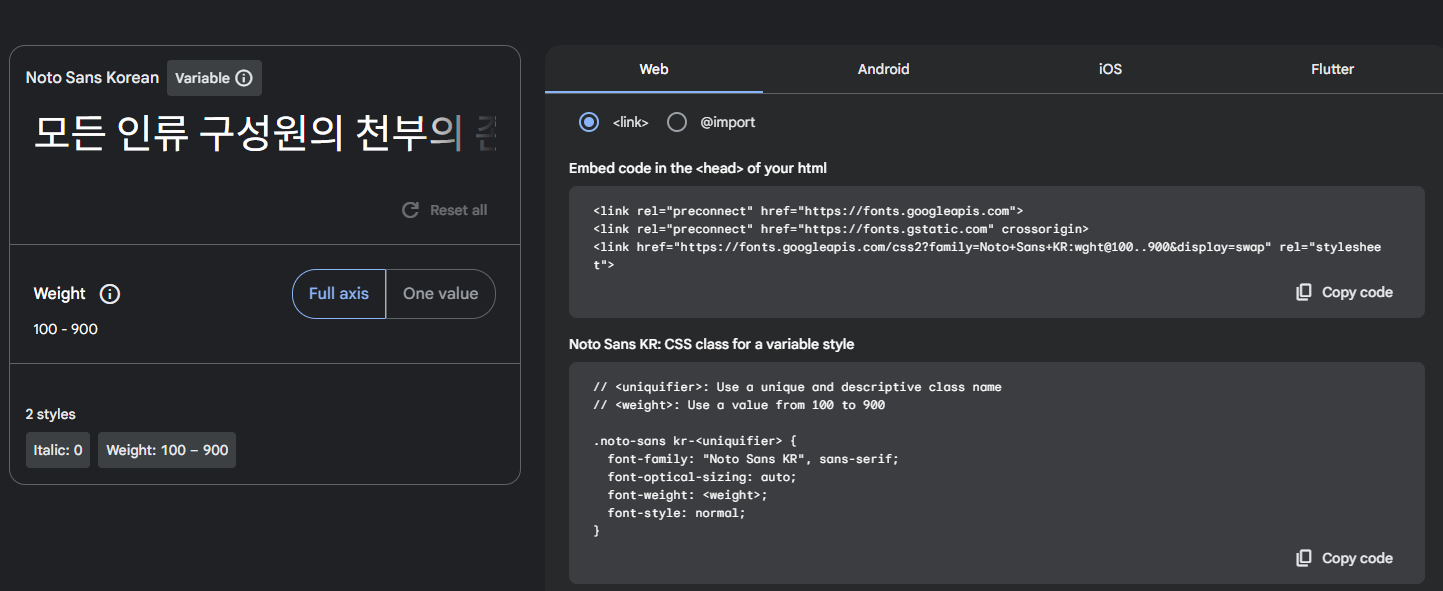Image resolution: width=1443 pixels, height=591 pixels.
Task: Click the fonts.gstatic.com crossorigin line
Action: [x=841, y=229]
